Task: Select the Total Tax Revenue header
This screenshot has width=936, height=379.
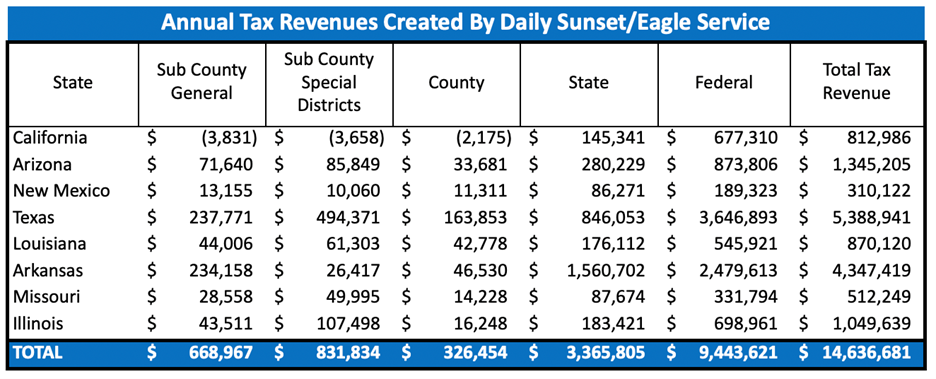Action: point(857,82)
